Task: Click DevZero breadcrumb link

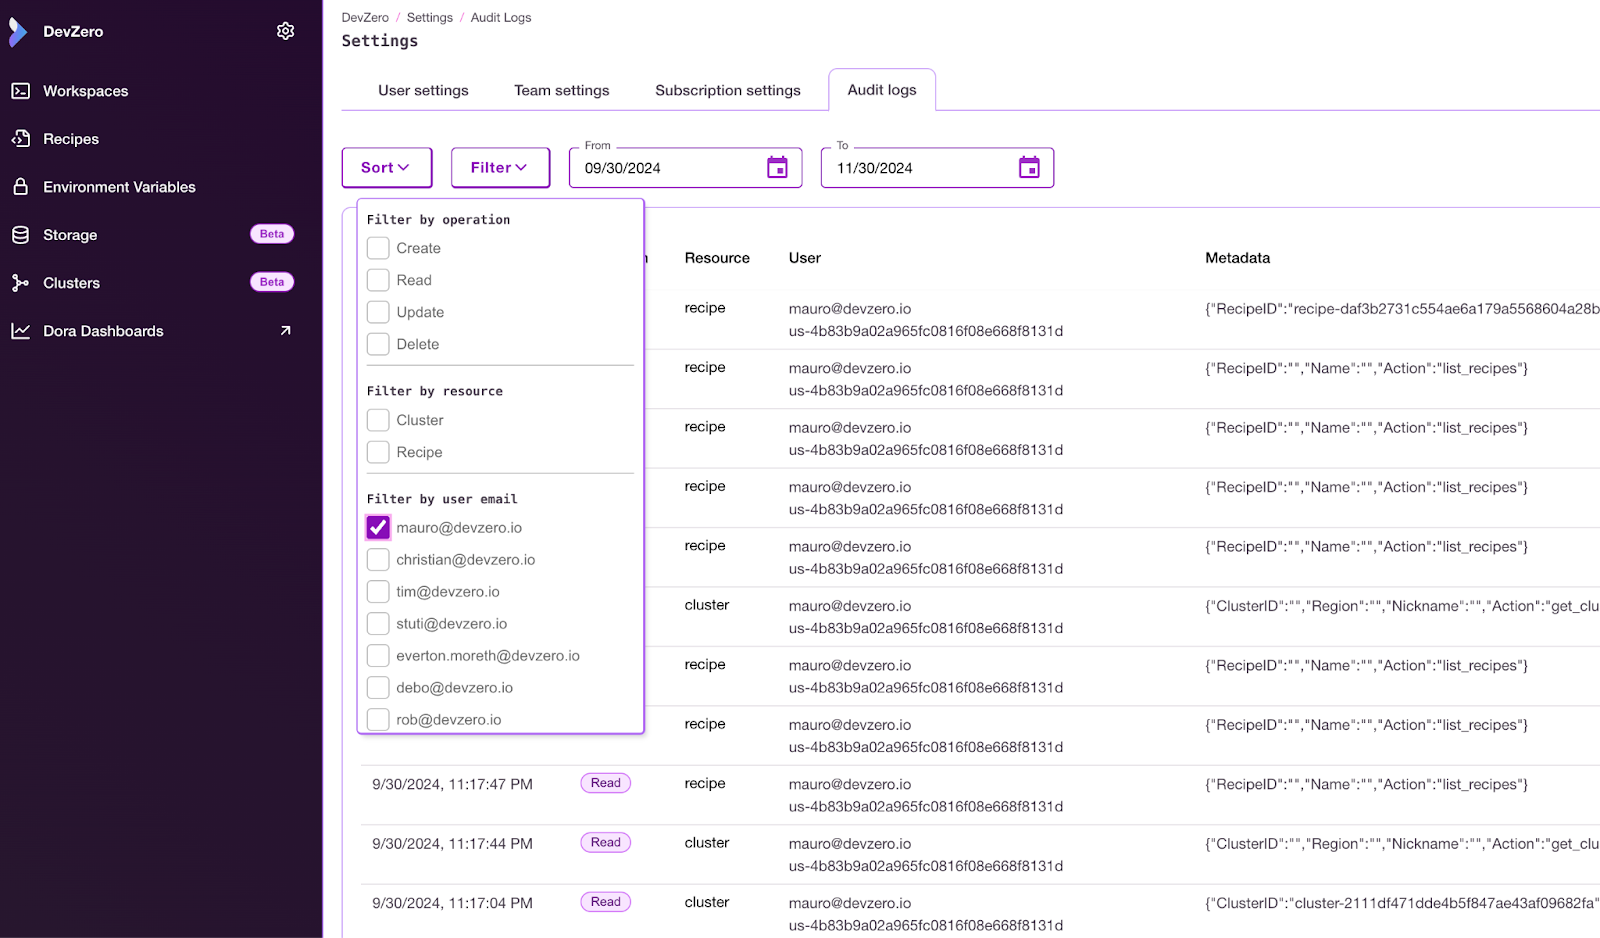Action: [365, 18]
